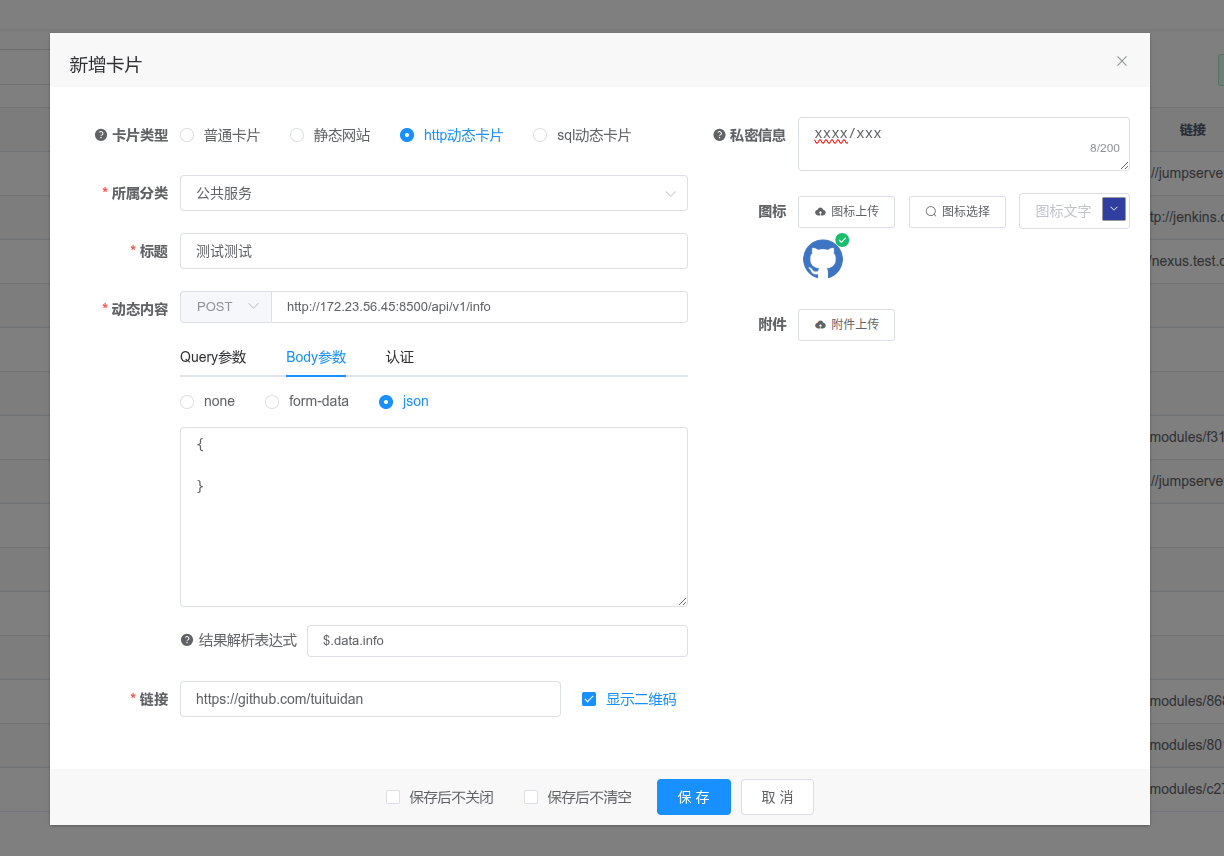The image size is (1224, 856).
Task: Open 图标选择 icon picker
Action: coord(957,212)
